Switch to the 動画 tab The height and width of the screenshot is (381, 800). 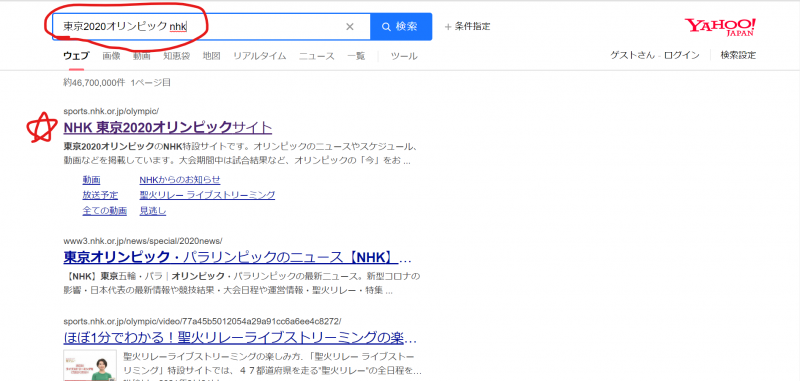pyautogui.click(x=142, y=56)
